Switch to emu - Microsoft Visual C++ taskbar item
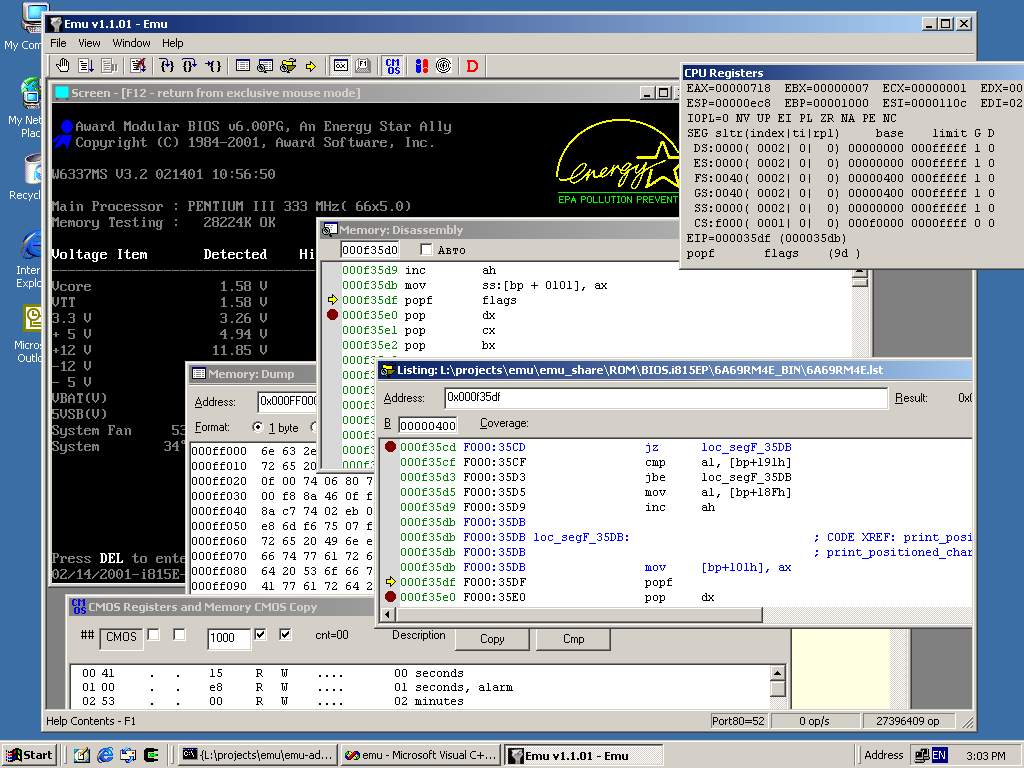 coord(421,755)
